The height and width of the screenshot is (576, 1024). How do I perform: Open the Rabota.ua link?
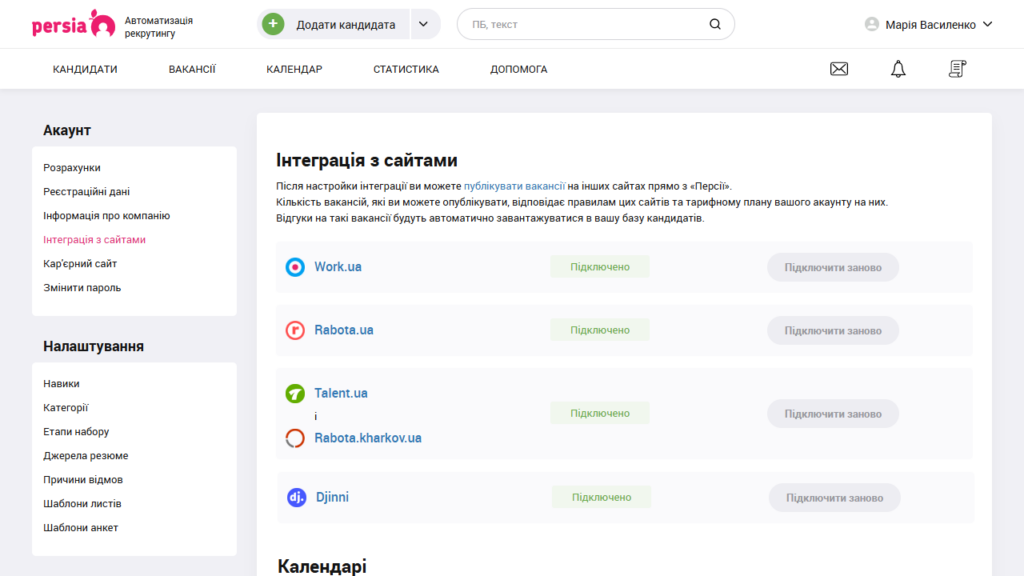click(344, 330)
